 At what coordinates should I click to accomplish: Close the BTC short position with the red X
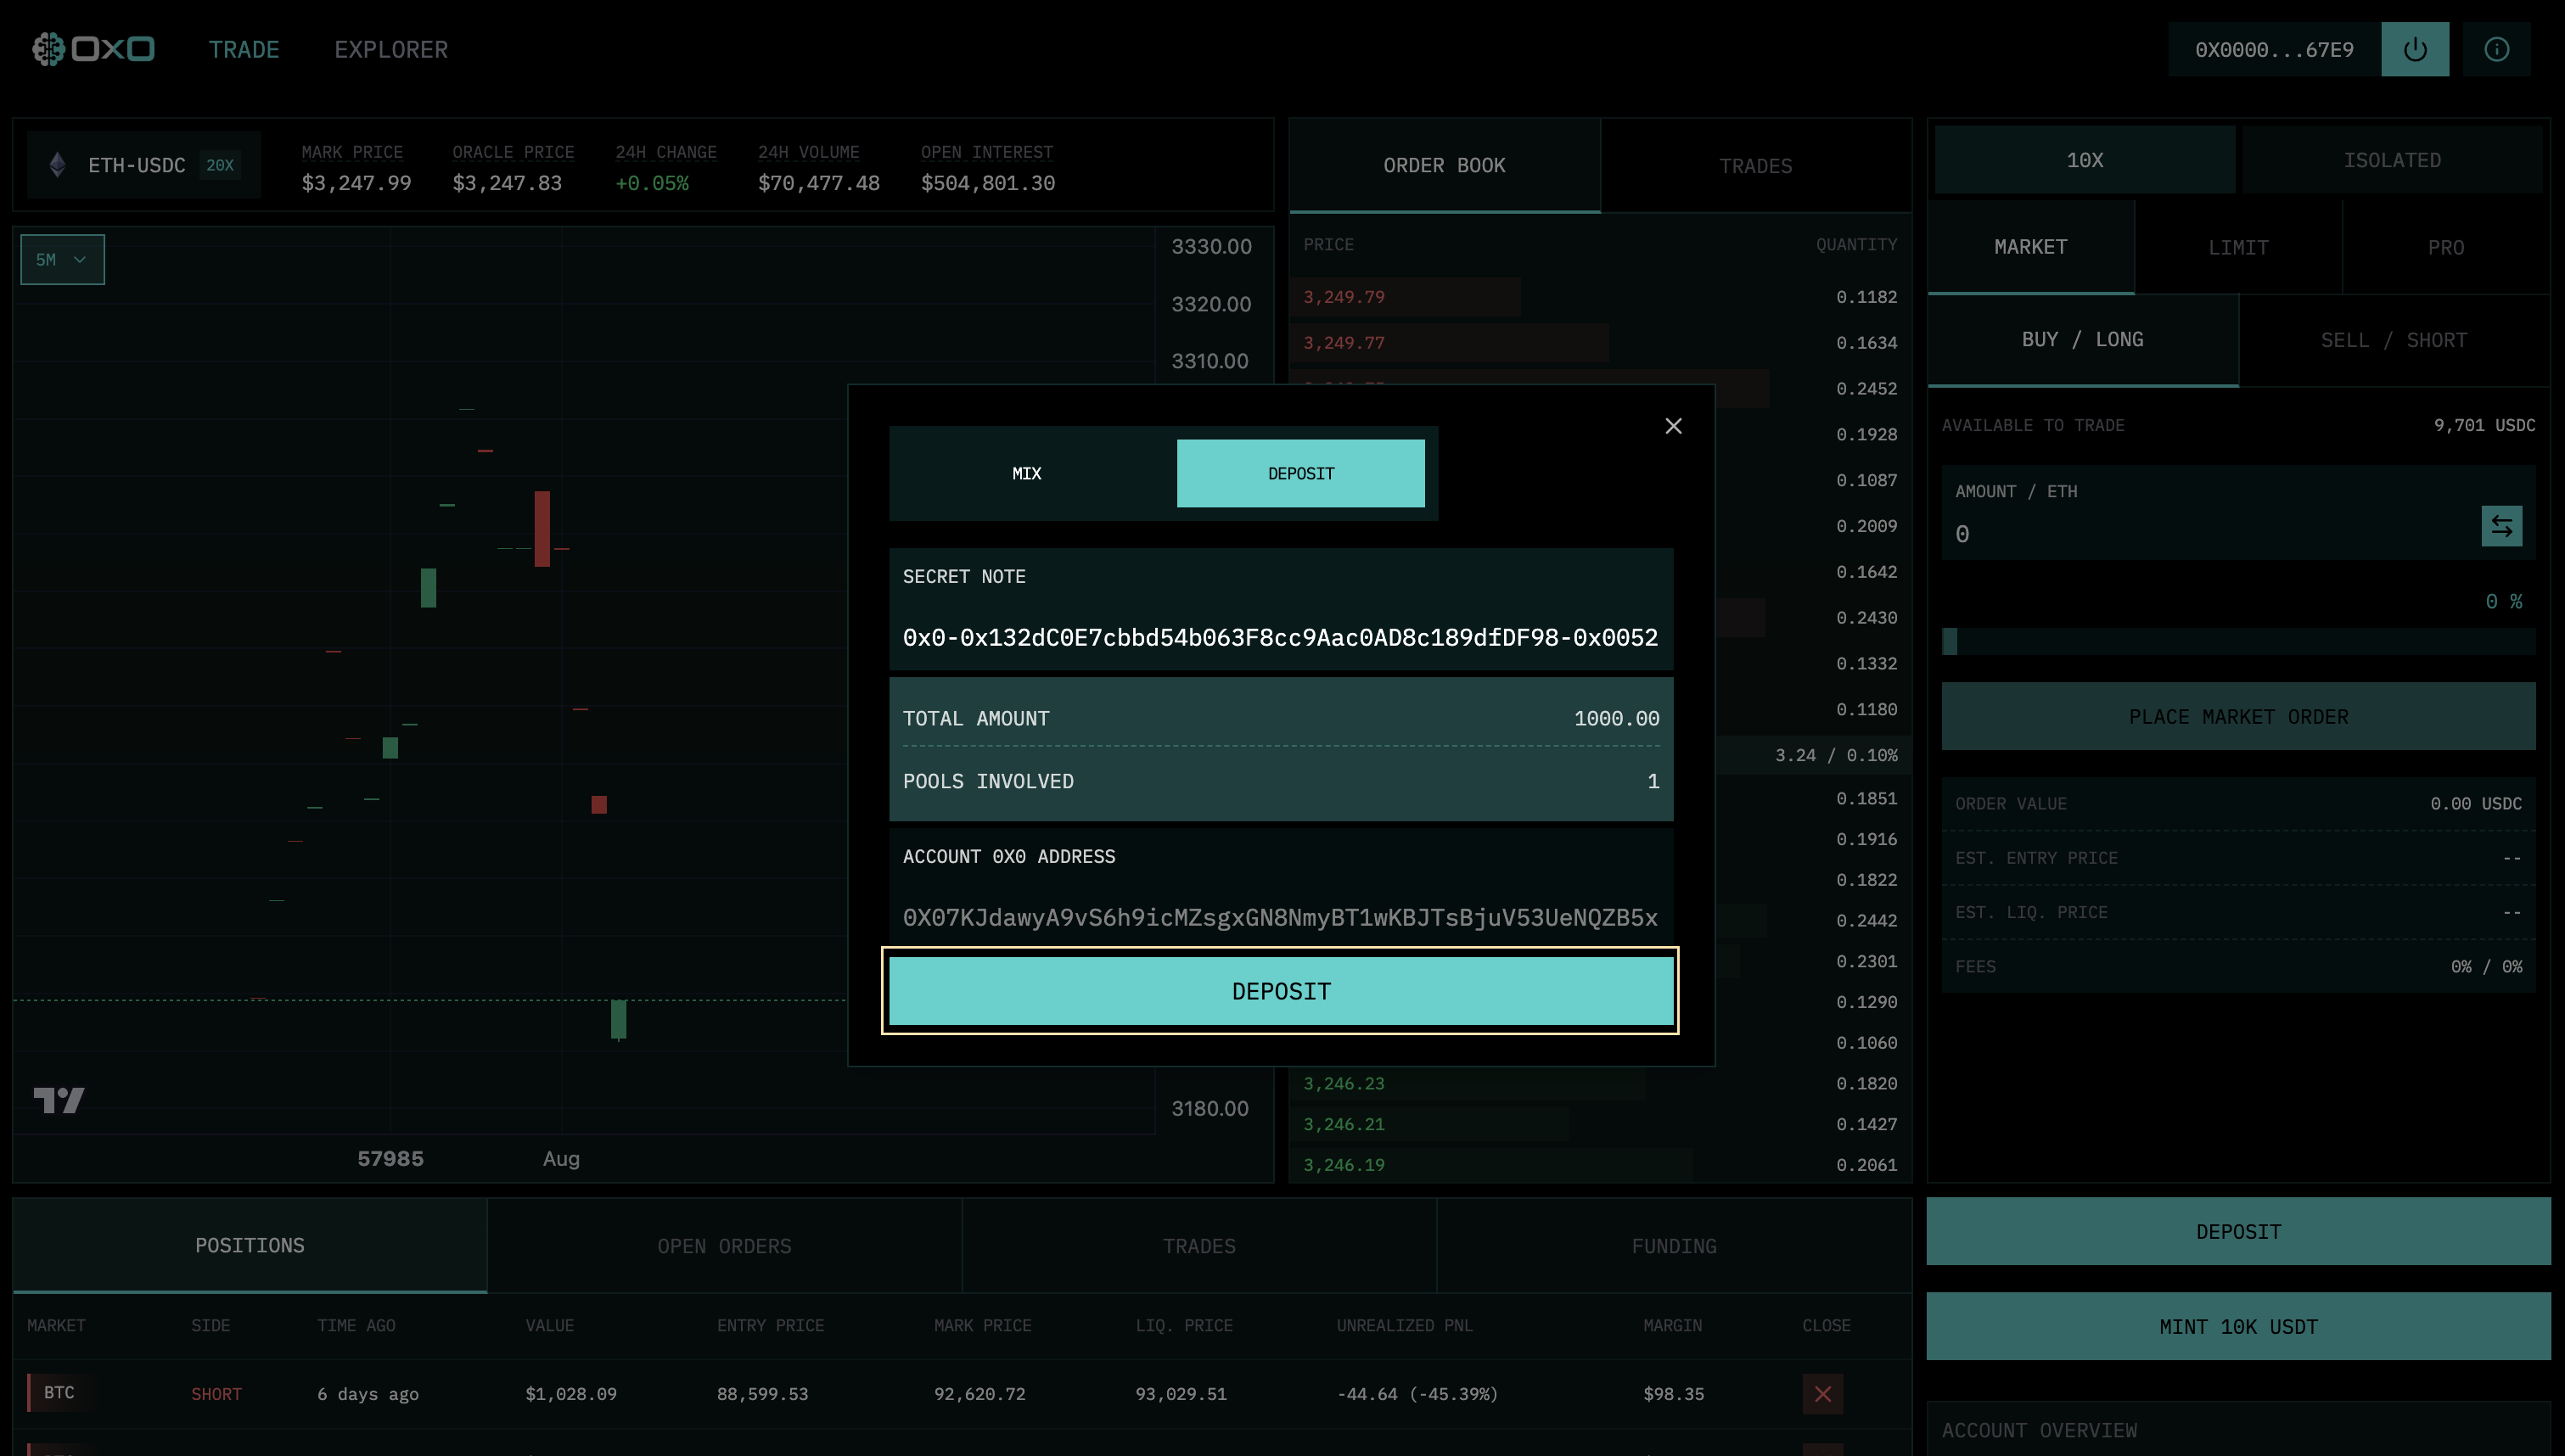(x=1823, y=1393)
